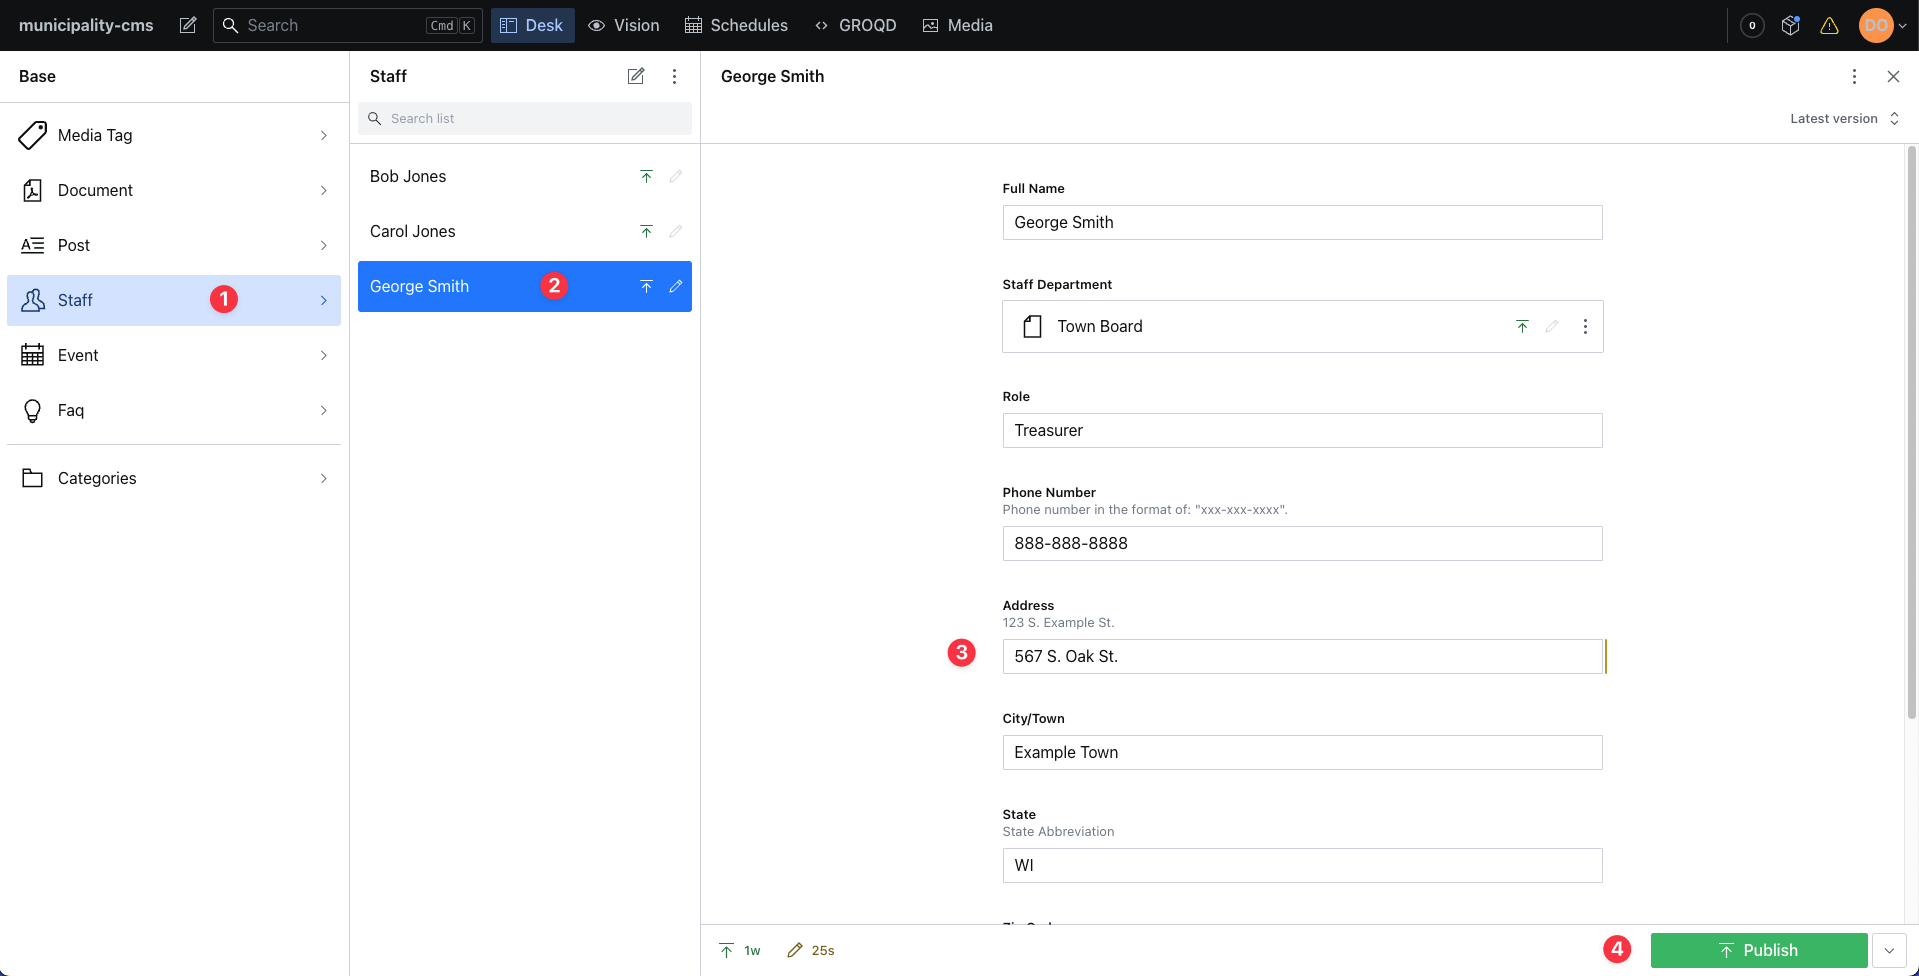Publish the George Smith document
This screenshot has height=976, width=1919.
pos(1758,951)
